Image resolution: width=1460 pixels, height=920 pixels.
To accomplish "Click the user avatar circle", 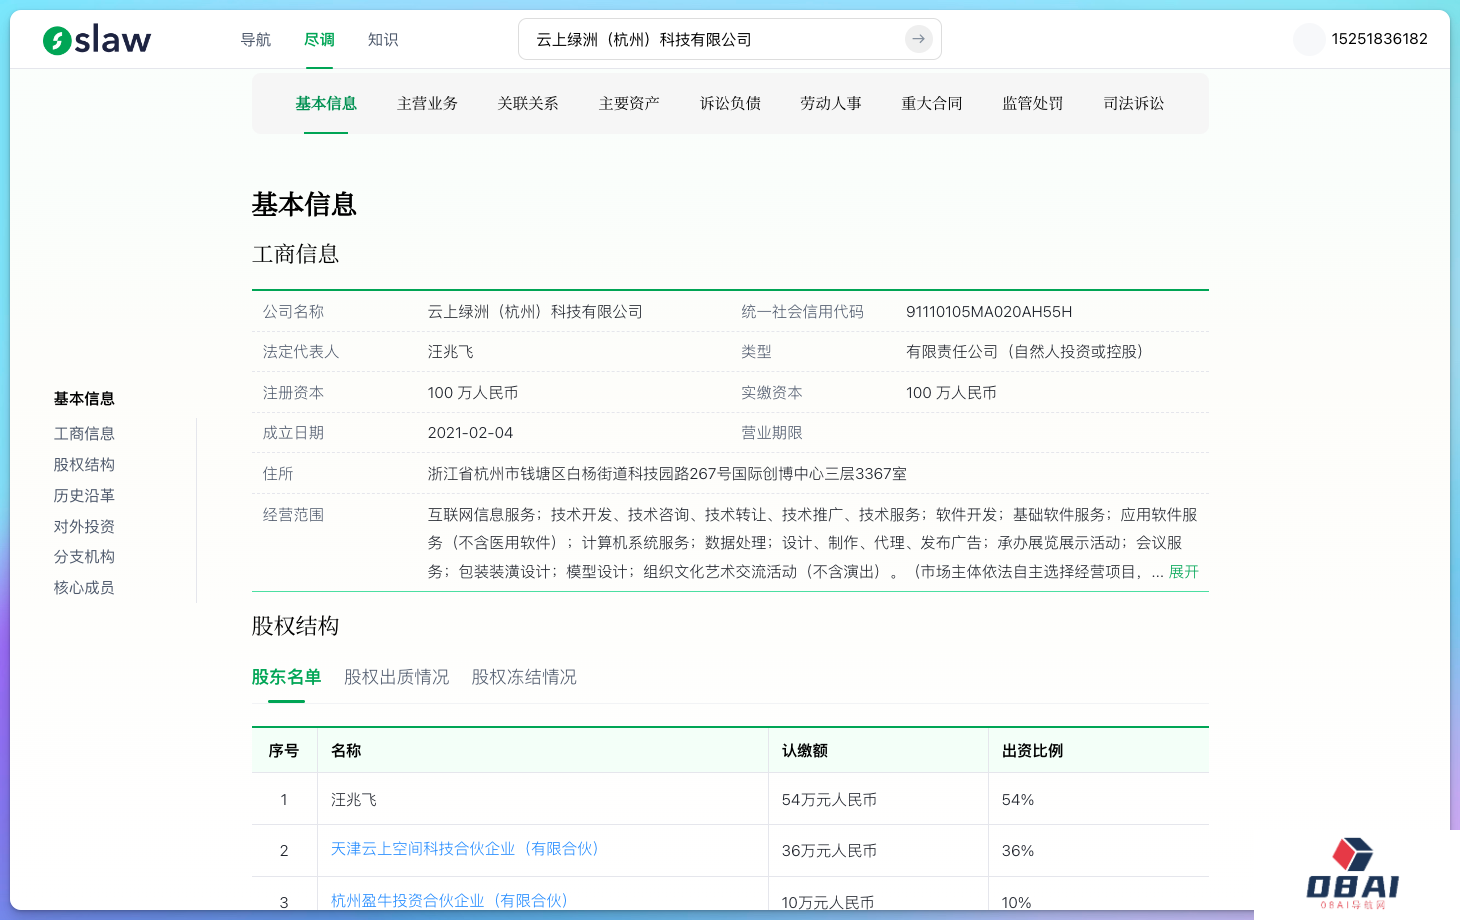I will pyautogui.click(x=1308, y=39).
